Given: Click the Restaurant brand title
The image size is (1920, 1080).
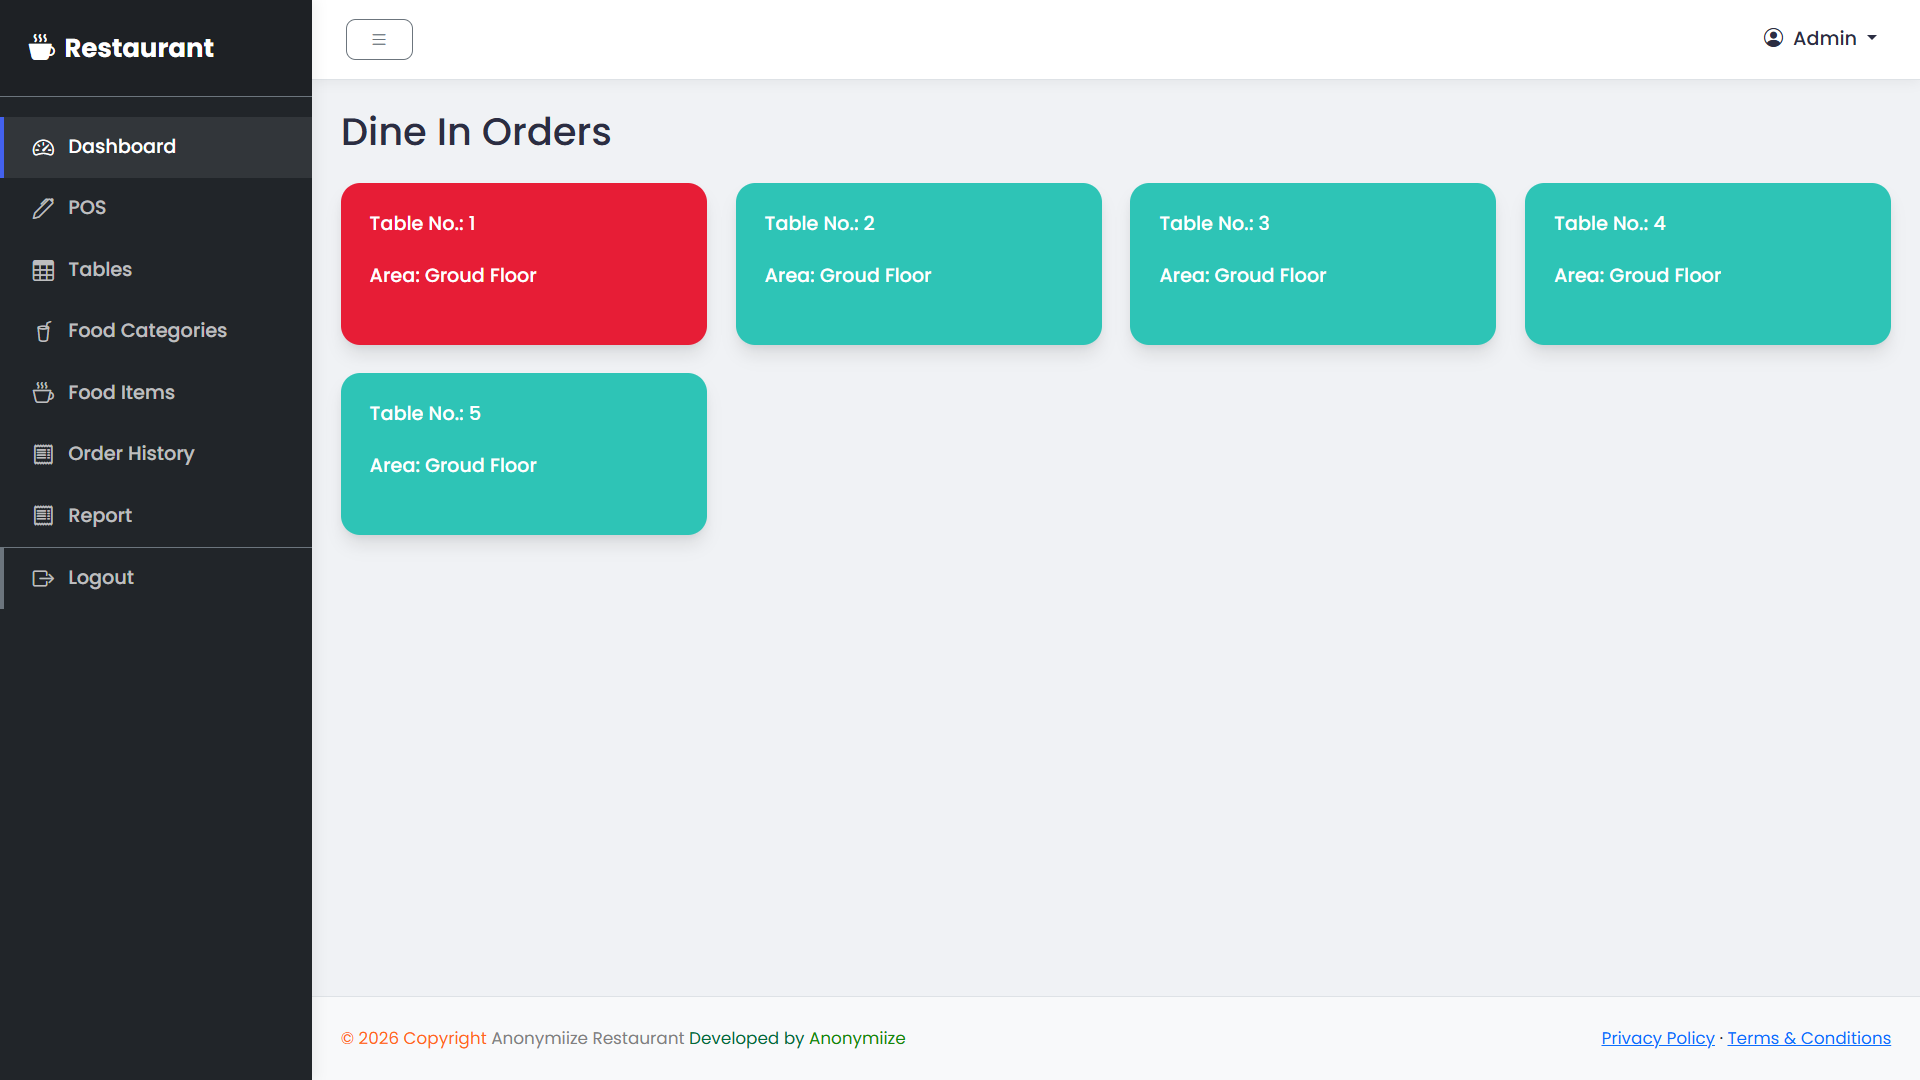Looking at the screenshot, I should pyautogui.click(x=139, y=48).
